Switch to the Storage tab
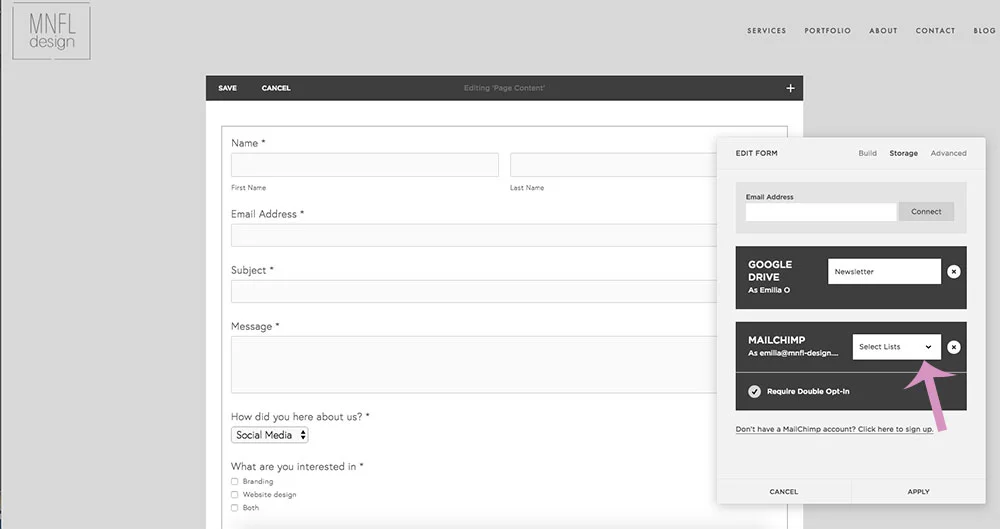Viewport: 1000px width, 529px height. (x=904, y=153)
